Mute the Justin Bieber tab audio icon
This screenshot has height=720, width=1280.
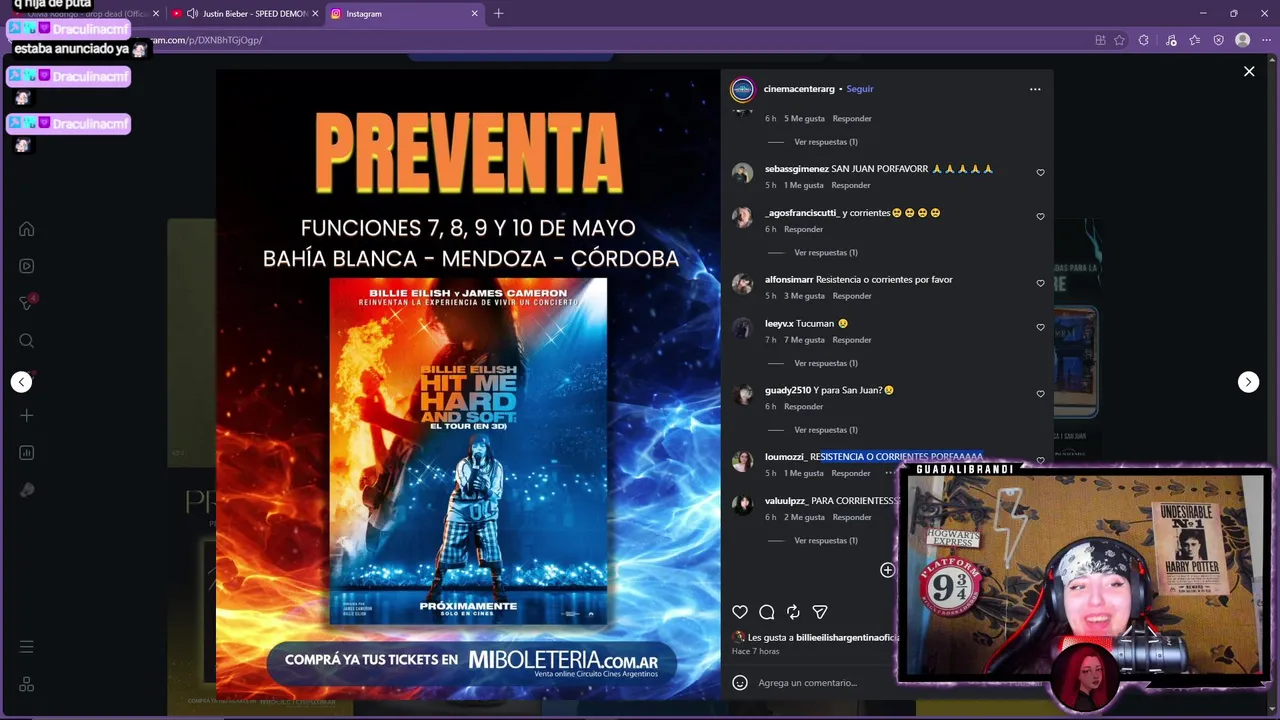191,14
